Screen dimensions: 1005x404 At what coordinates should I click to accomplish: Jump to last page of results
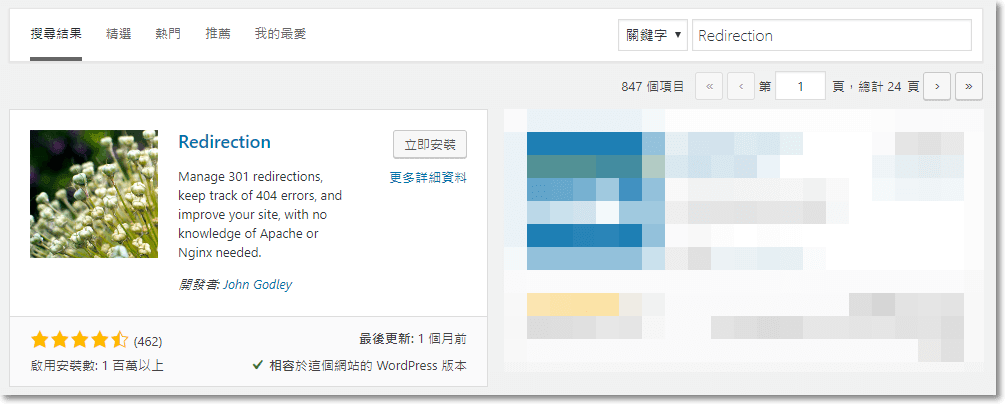pyautogui.click(x=968, y=86)
